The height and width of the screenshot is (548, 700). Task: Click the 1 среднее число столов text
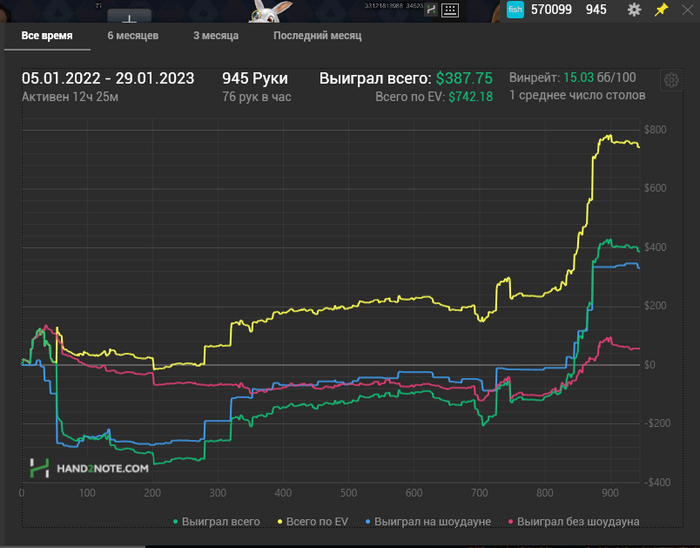(x=577, y=95)
